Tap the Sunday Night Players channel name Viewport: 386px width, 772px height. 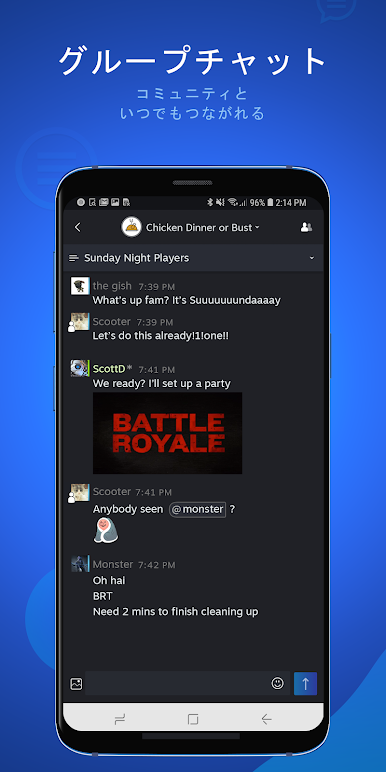136,258
